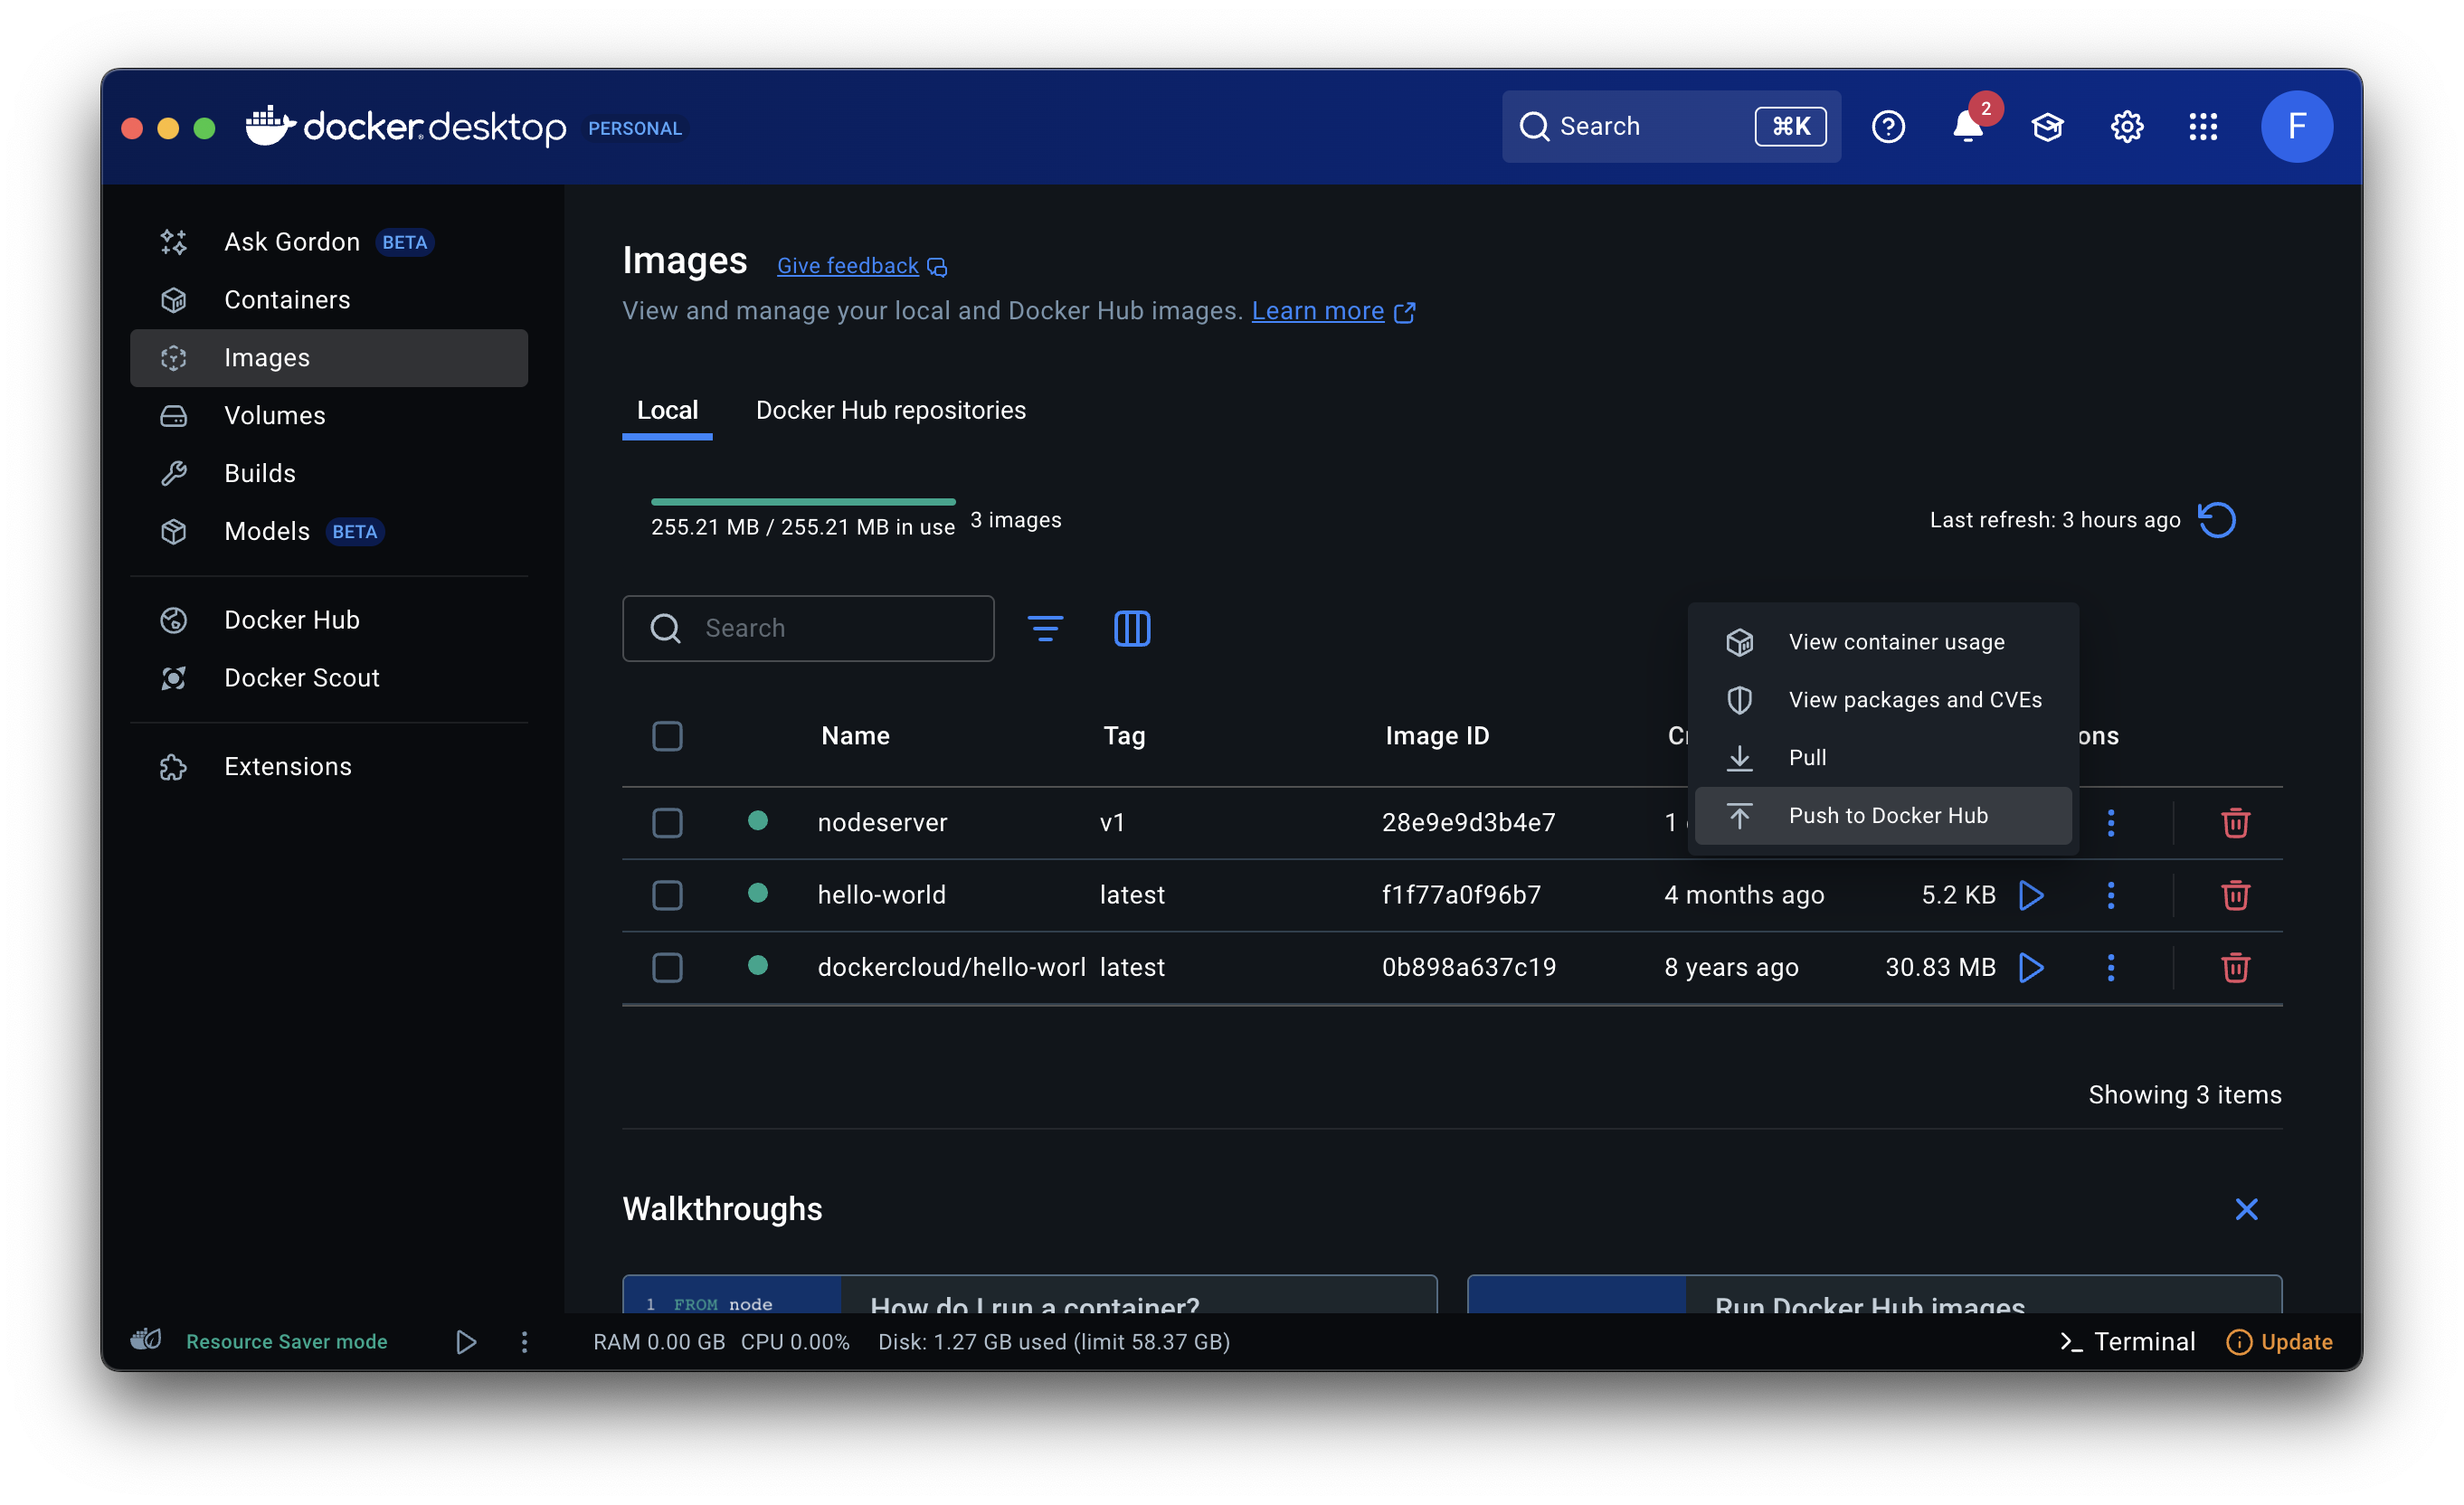Select the Local tab
This screenshot has width=2464, height=1505.
tap(667, 411)
